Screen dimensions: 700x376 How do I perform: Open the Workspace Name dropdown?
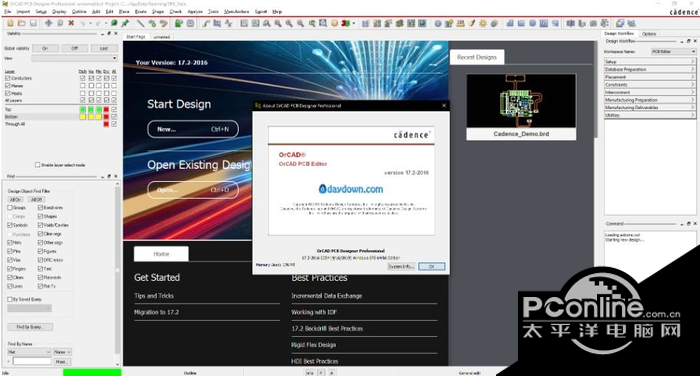click(x=673, y=52)
